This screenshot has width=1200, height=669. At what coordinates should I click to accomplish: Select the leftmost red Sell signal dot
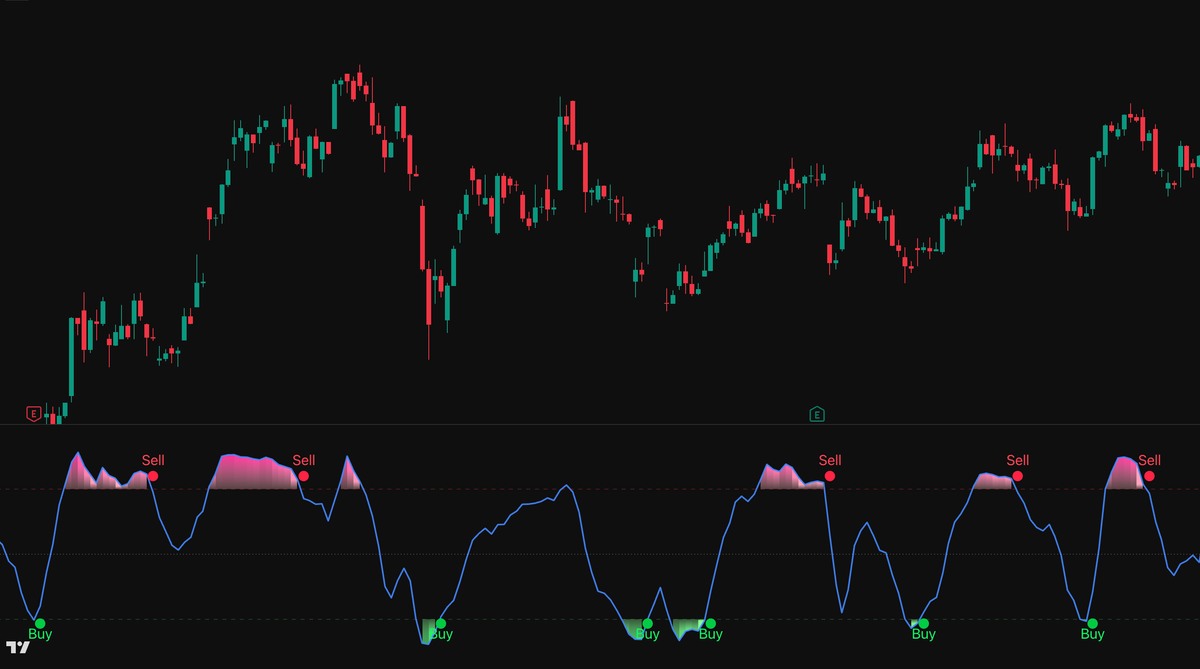pyautogui.click(x=153, y=476)
